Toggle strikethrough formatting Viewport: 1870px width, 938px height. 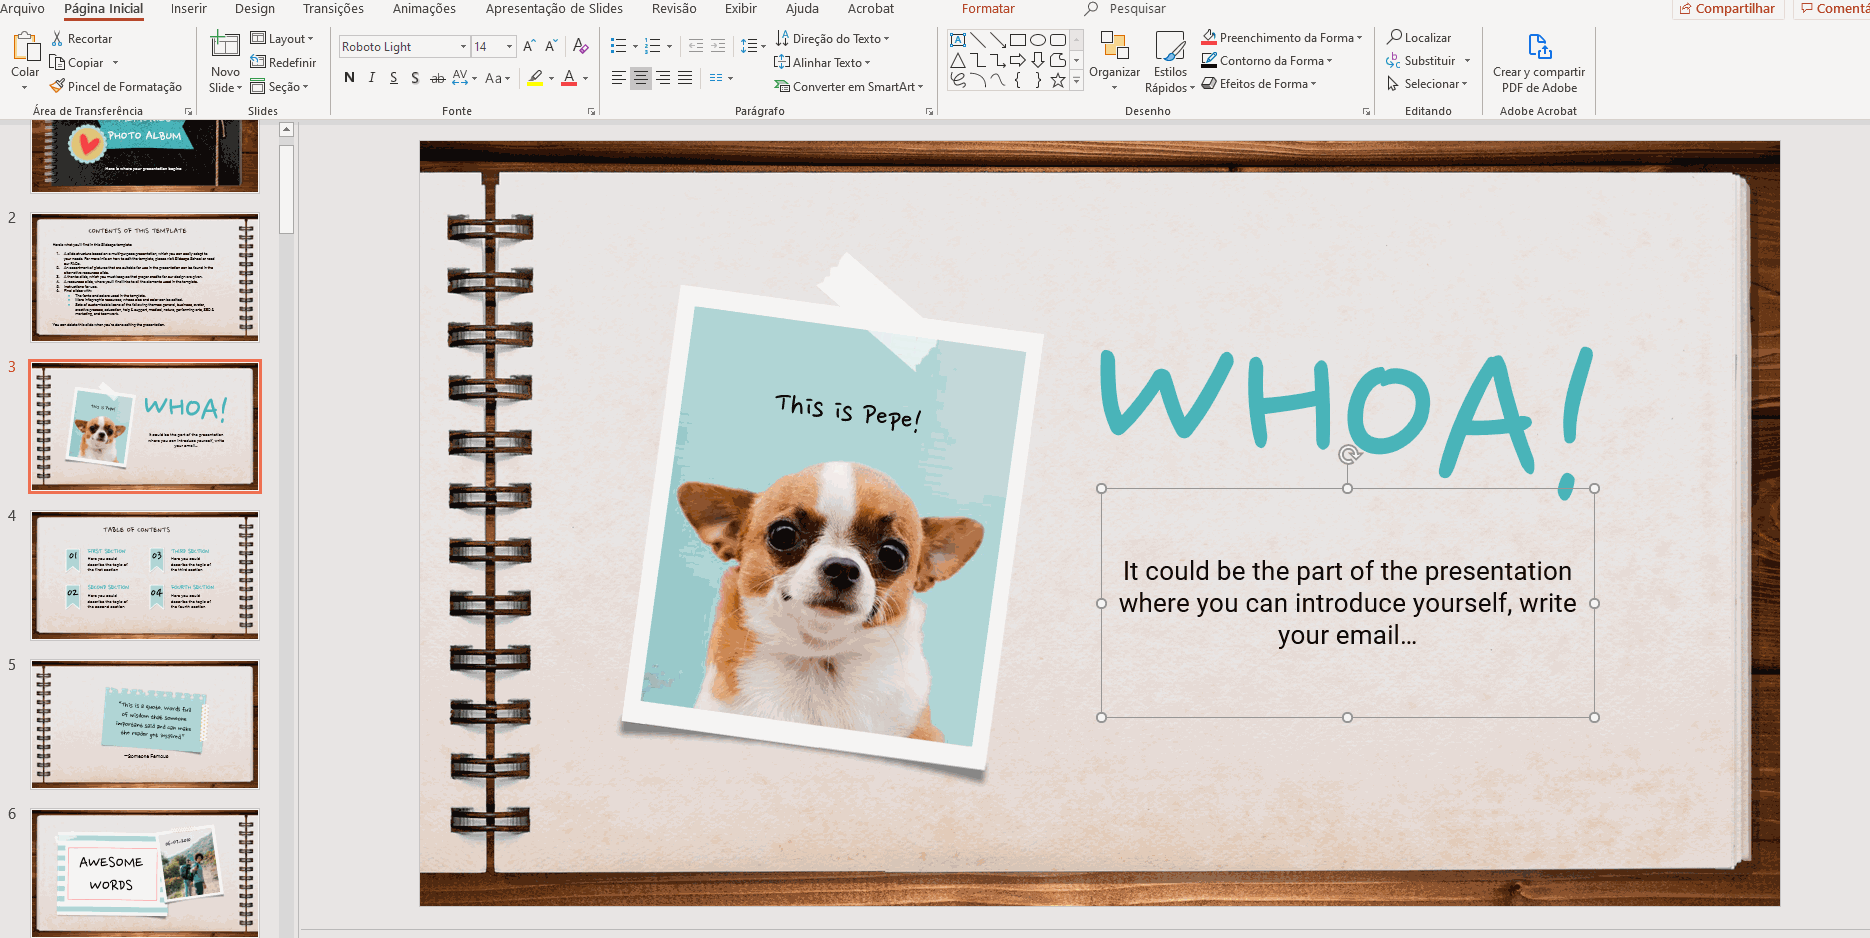click(437, 77)
